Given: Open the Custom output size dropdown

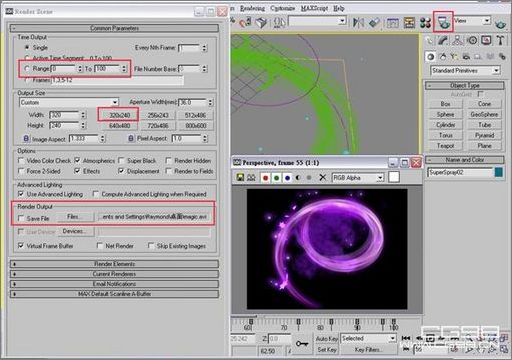Looking at the screenshot, I should tap(69, 102).
